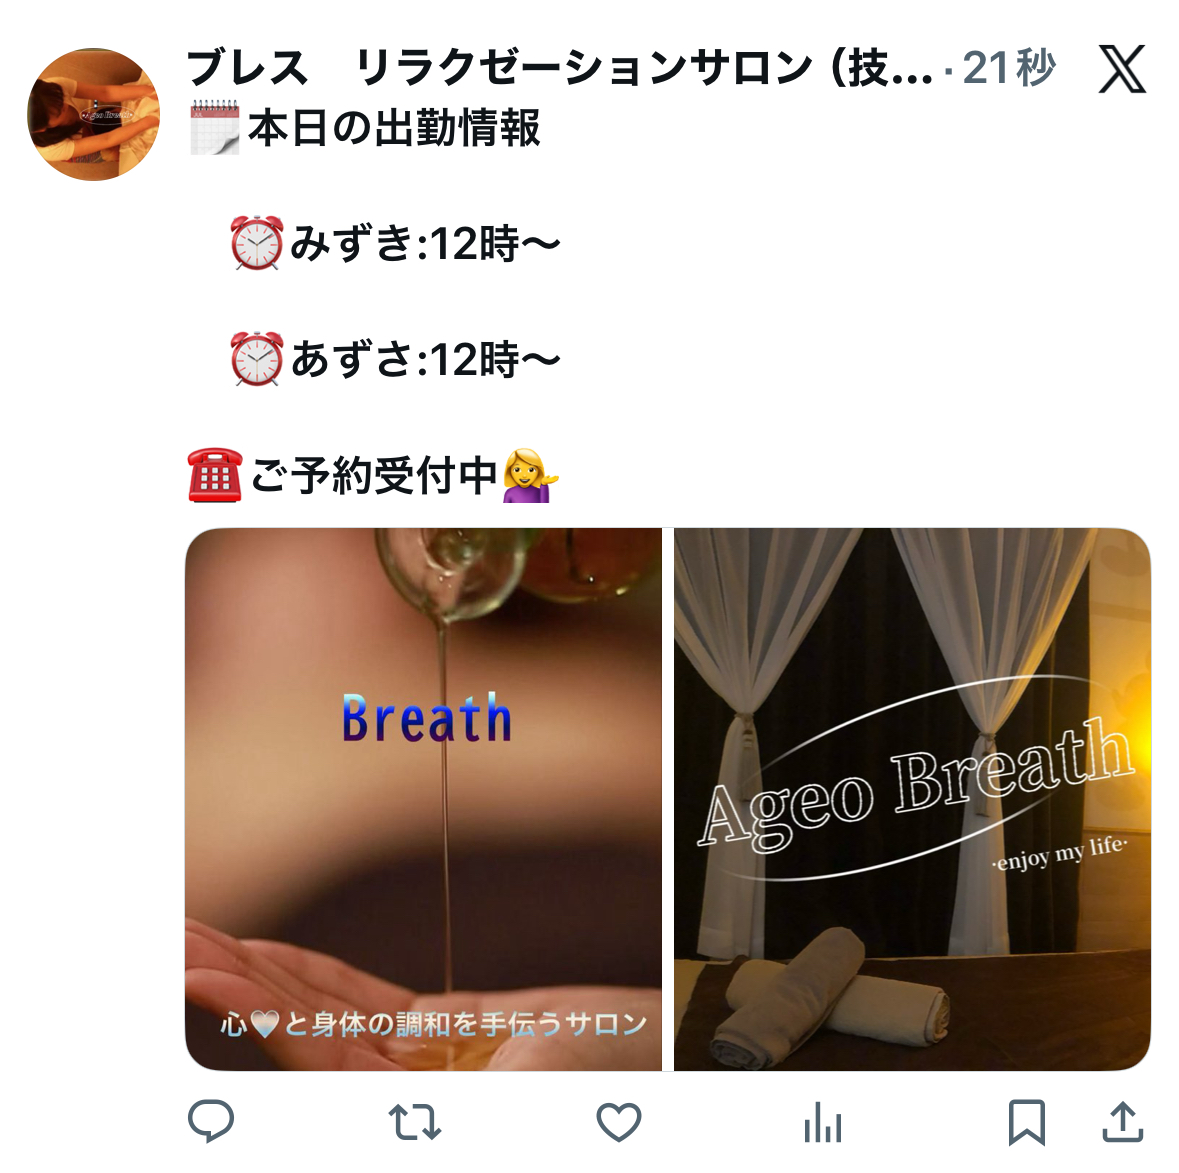Open the 21秒 timestamp link
The height and width of the screenshot is (1173, 1179).
point(1009,68)
